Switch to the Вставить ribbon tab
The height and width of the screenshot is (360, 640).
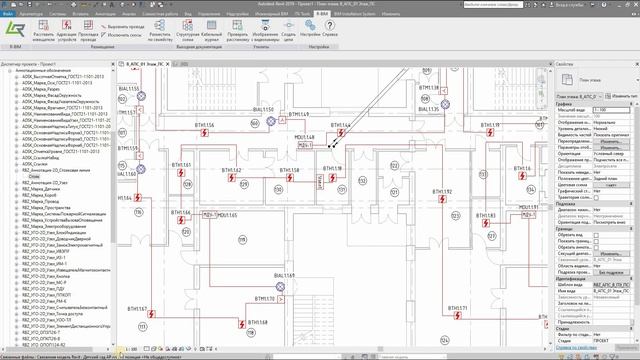point(80,13)
